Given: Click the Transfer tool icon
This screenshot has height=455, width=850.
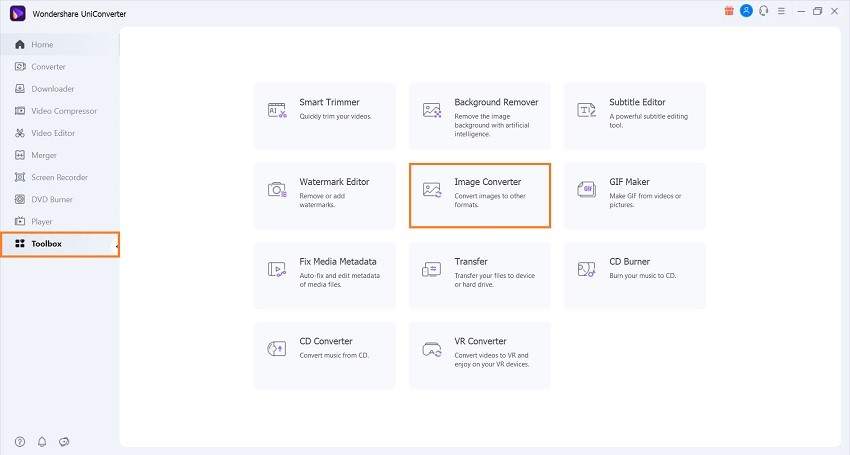Looking at the screenshot, I should pos(432,269).
